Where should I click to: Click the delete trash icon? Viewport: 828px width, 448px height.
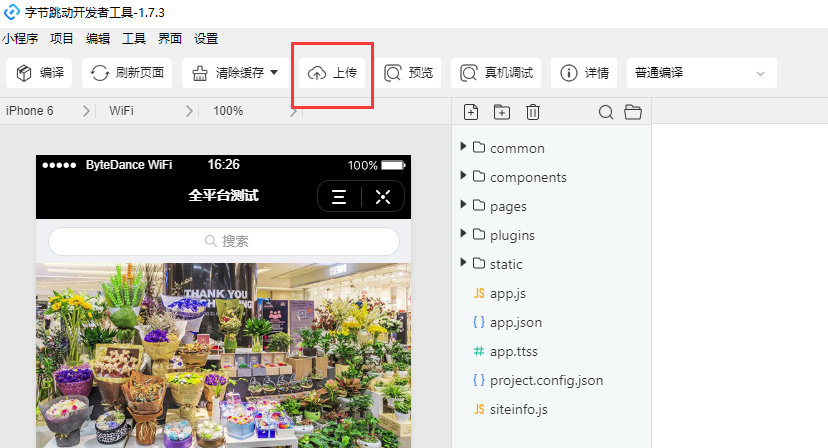533,112
